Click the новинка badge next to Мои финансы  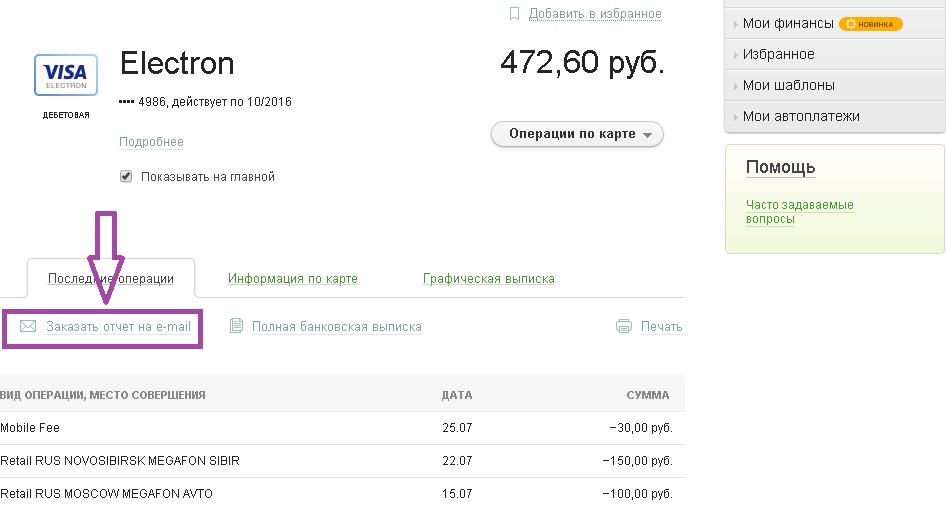[x=870, y=24]
